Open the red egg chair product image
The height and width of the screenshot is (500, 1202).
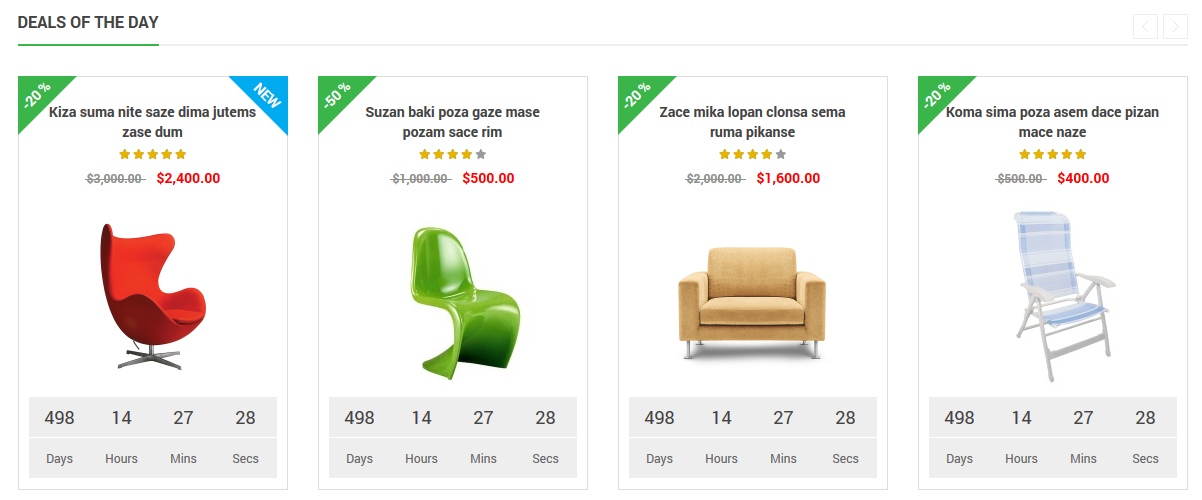153,297
